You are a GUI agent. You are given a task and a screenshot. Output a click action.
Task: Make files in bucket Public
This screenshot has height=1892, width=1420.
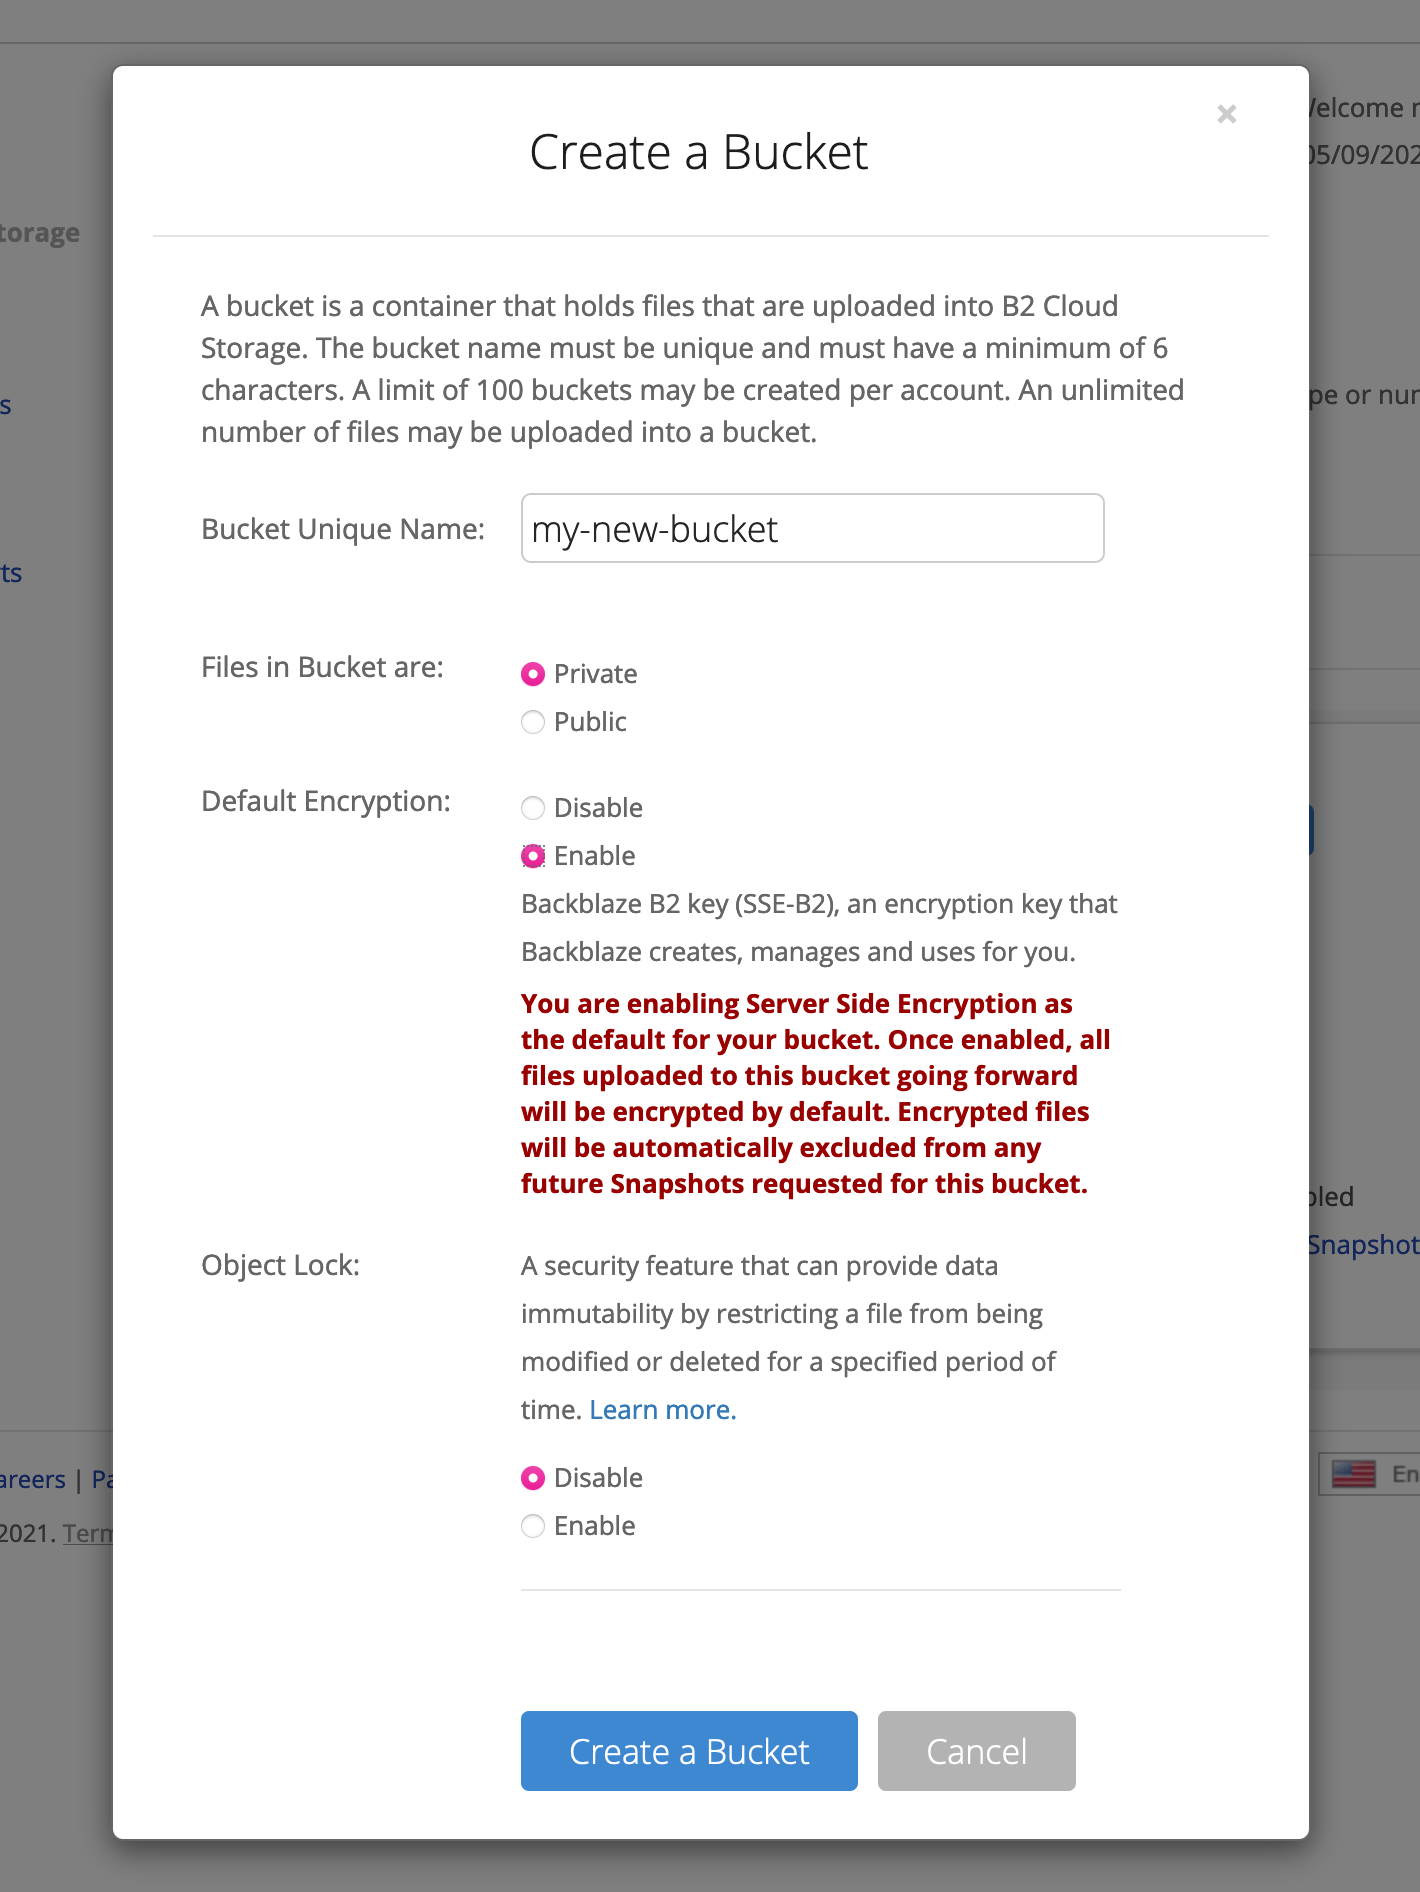coord(533,722)
